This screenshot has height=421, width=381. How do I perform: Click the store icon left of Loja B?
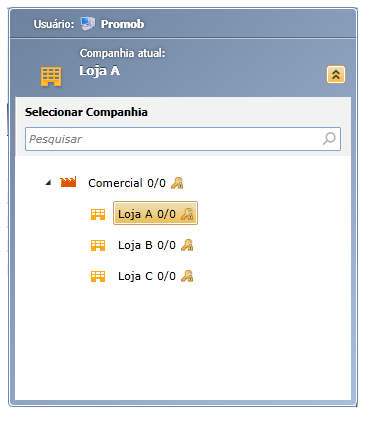(98, 245)
